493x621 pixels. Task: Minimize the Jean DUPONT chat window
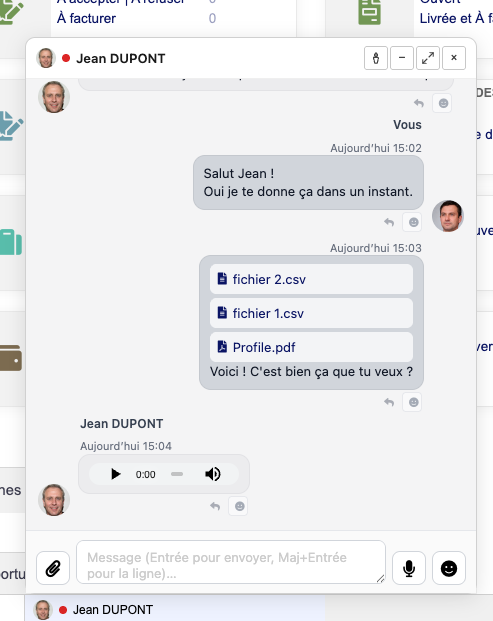point(402,58)
